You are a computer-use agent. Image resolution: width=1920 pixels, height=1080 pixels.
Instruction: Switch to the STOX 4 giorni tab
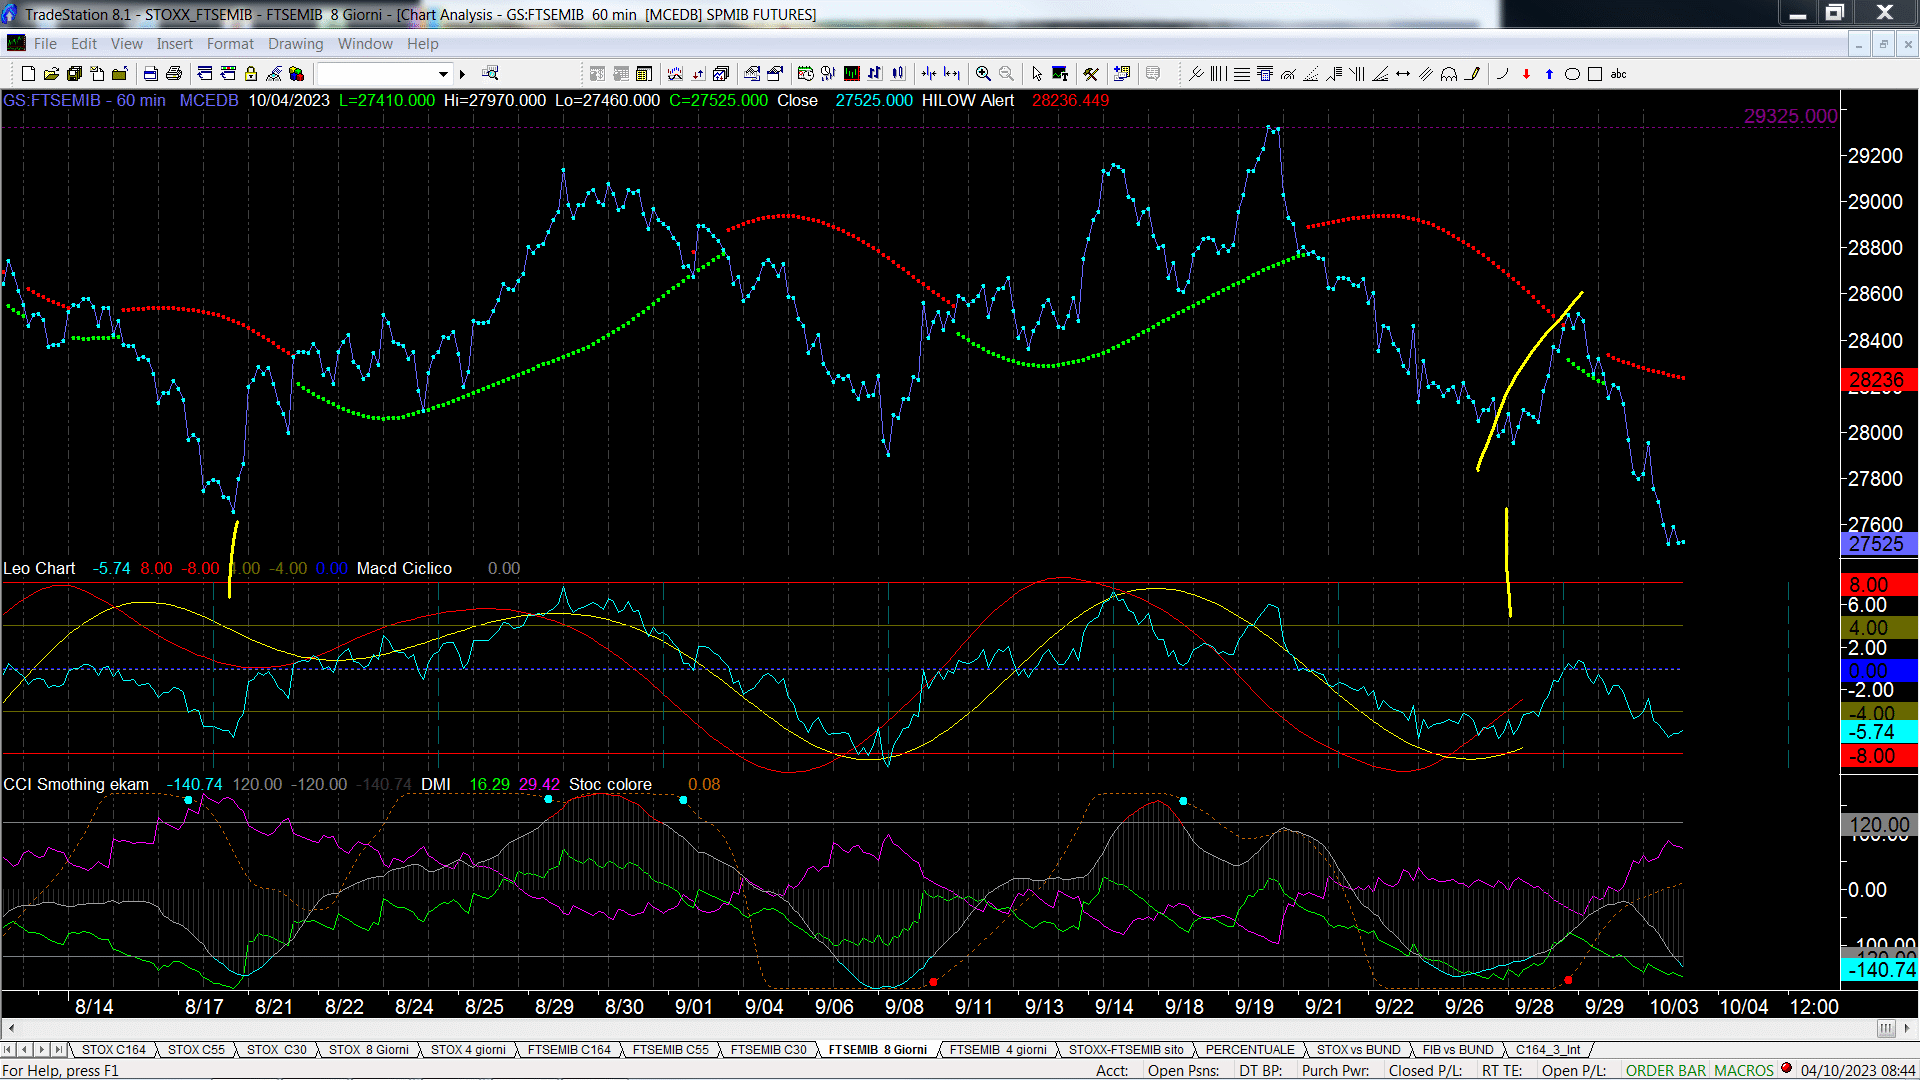(468, 1050)
